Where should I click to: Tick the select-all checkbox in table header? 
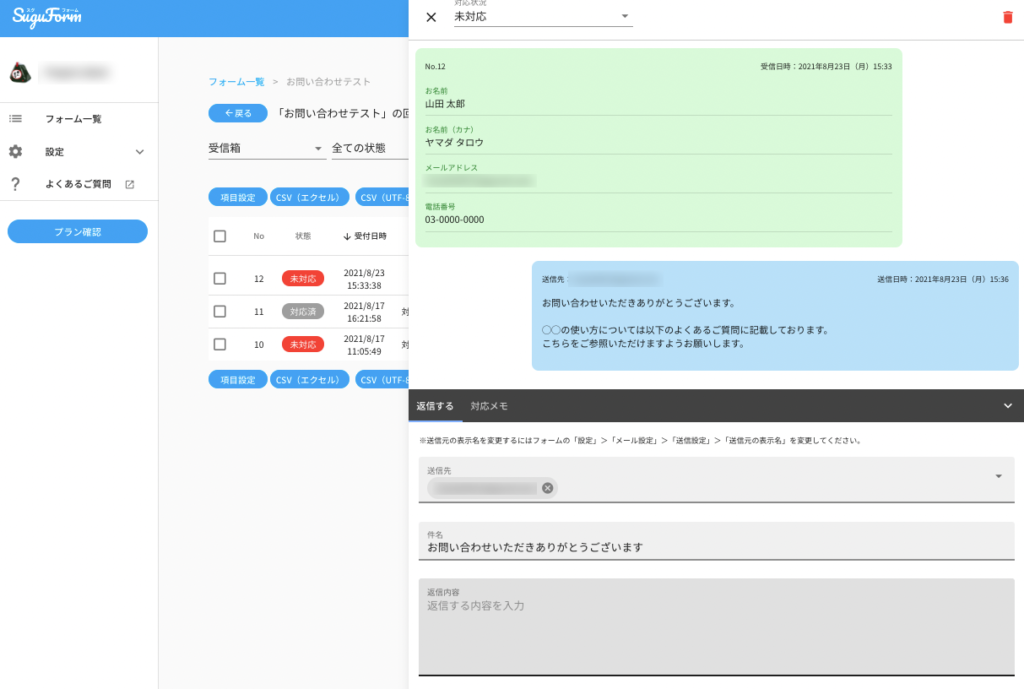point(220,236)
